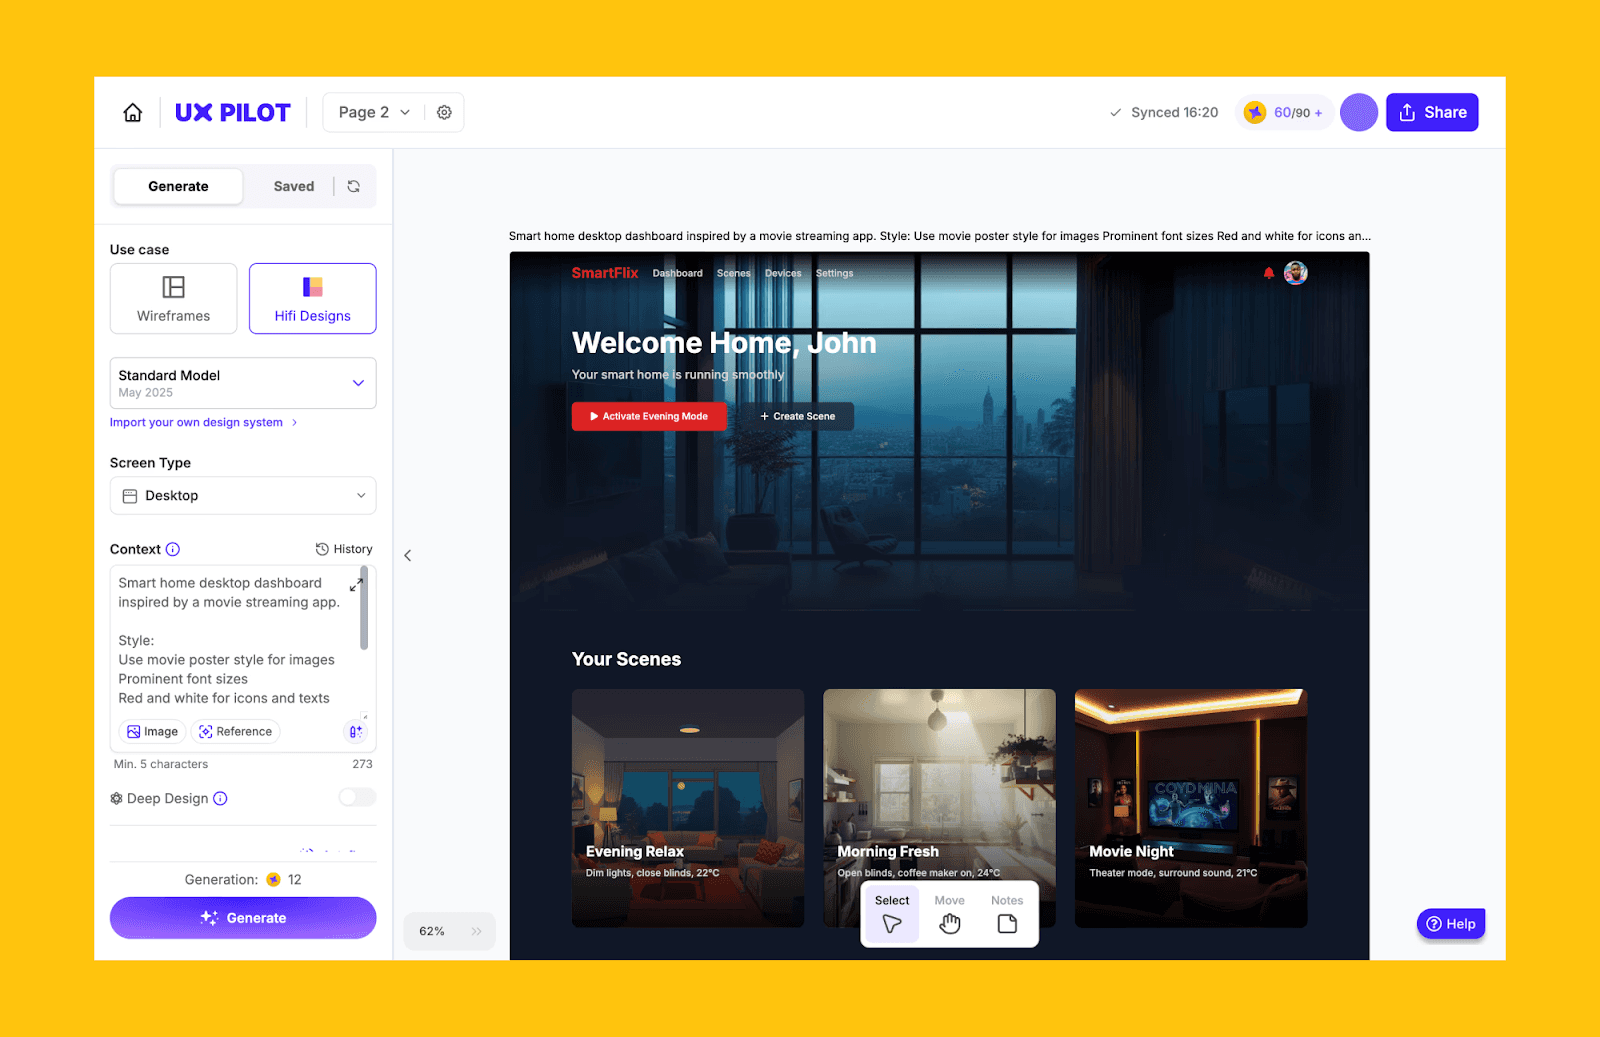Select the Generate tab in the sidebar

[177, 186]
